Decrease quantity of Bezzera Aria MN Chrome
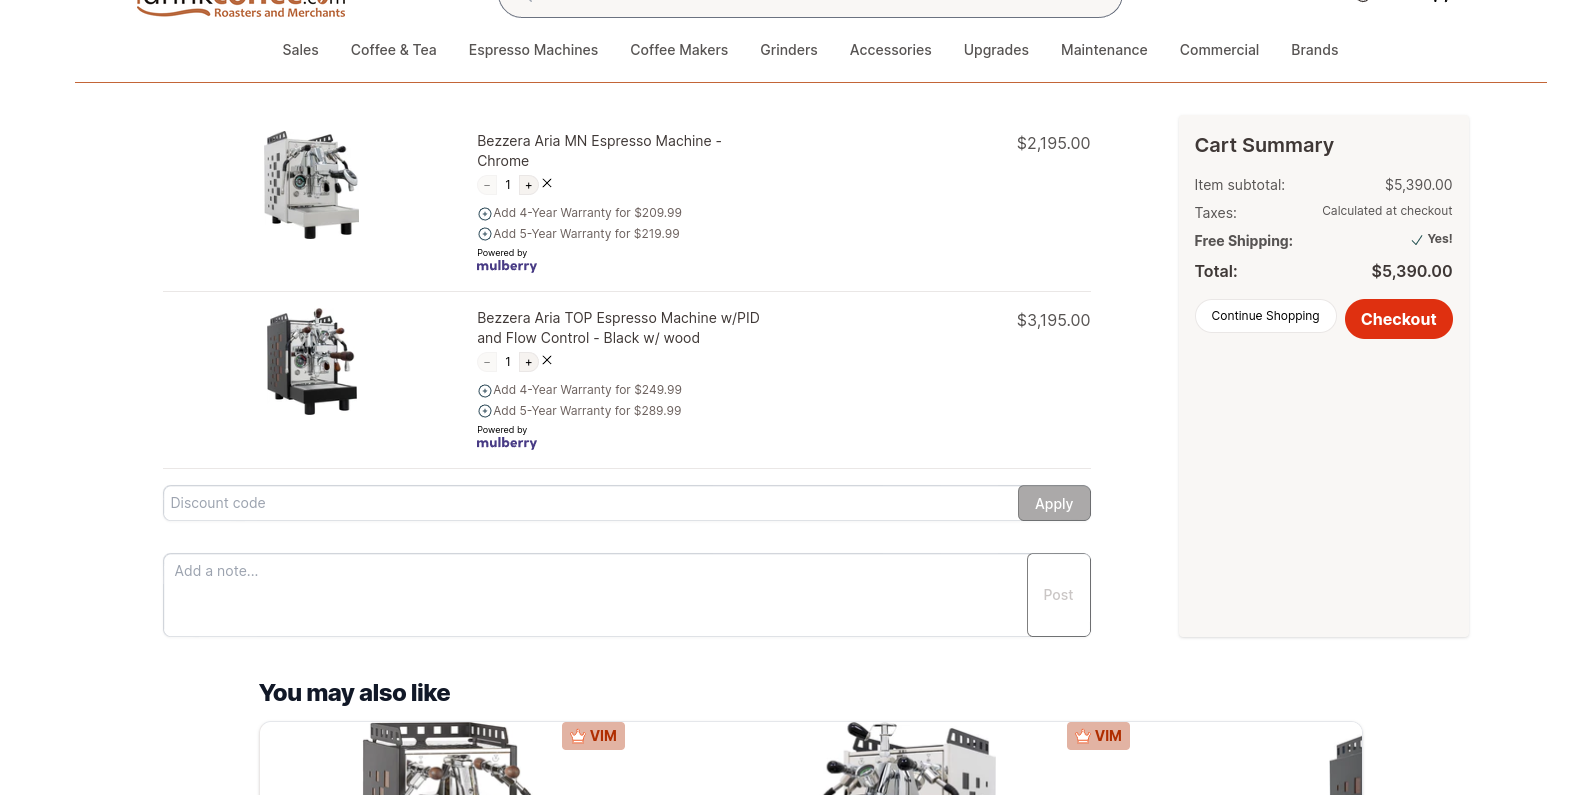Viewport: 1579px width, 795px height. click(487, 185)
